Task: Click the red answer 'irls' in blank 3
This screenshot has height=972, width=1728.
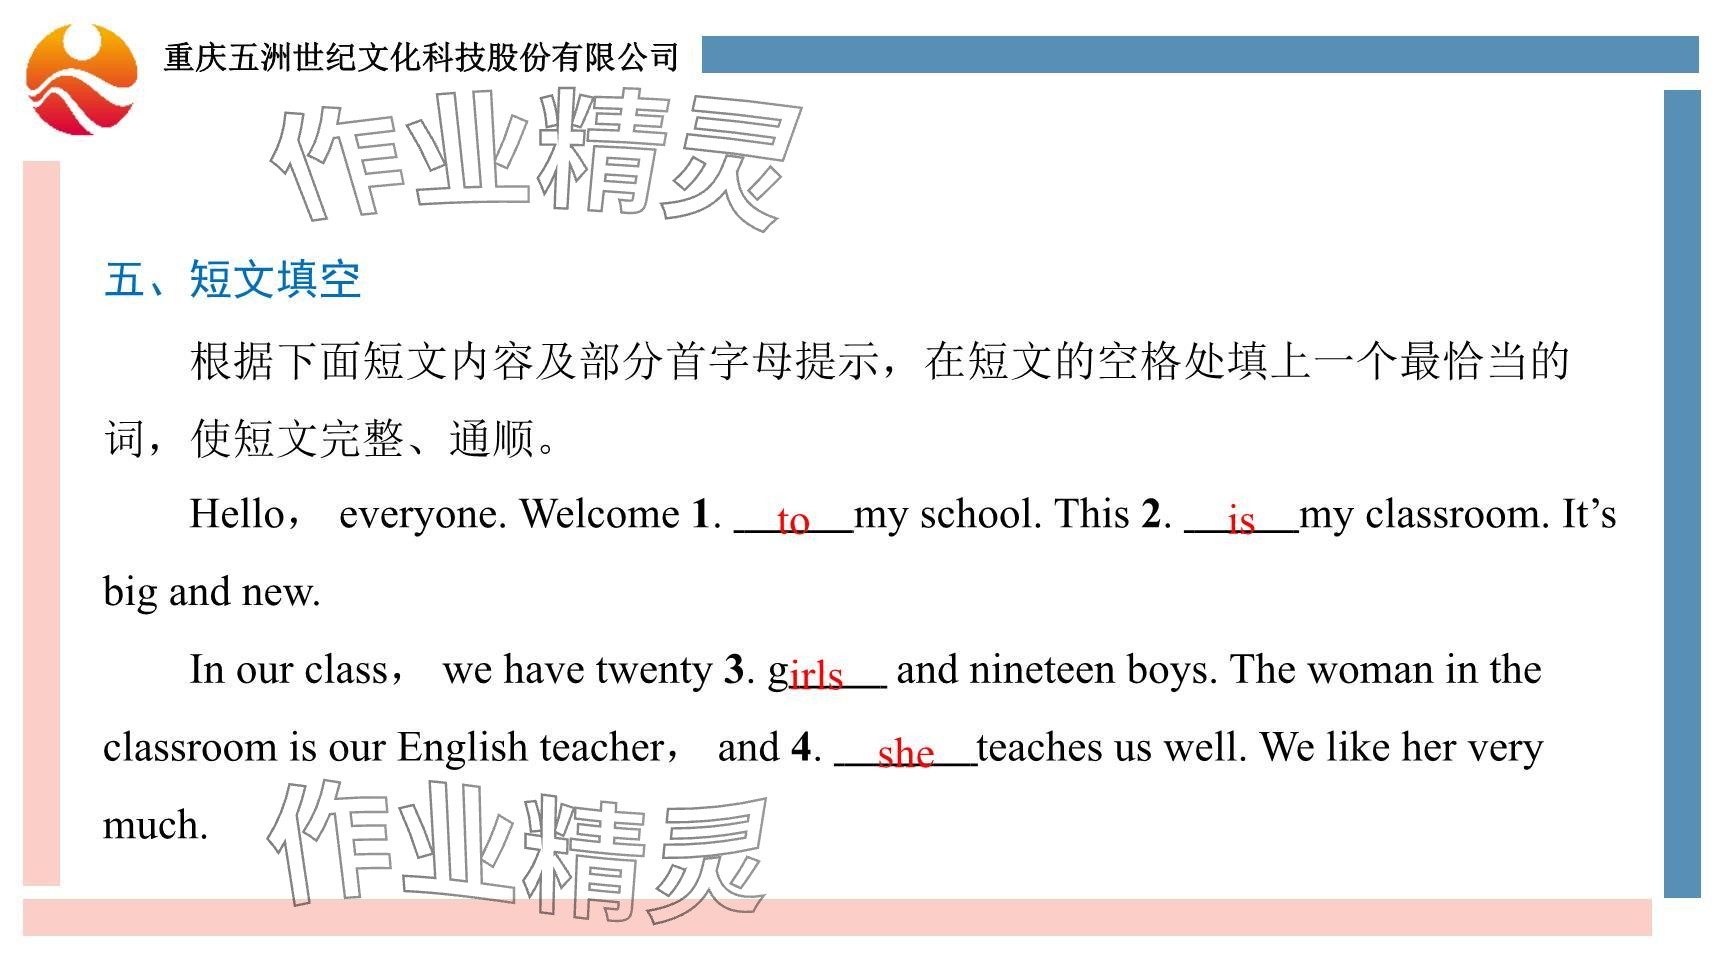Action: (817, 676)
